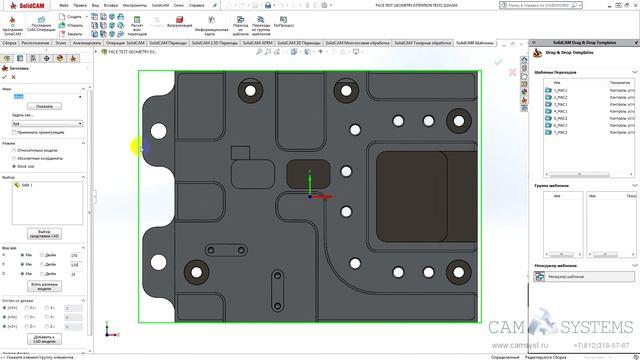The width and height of the screenshot is (640, 360).
Task: Click the faded green confirmation check in the viewport corner
Action: click(x=498, y=62)
